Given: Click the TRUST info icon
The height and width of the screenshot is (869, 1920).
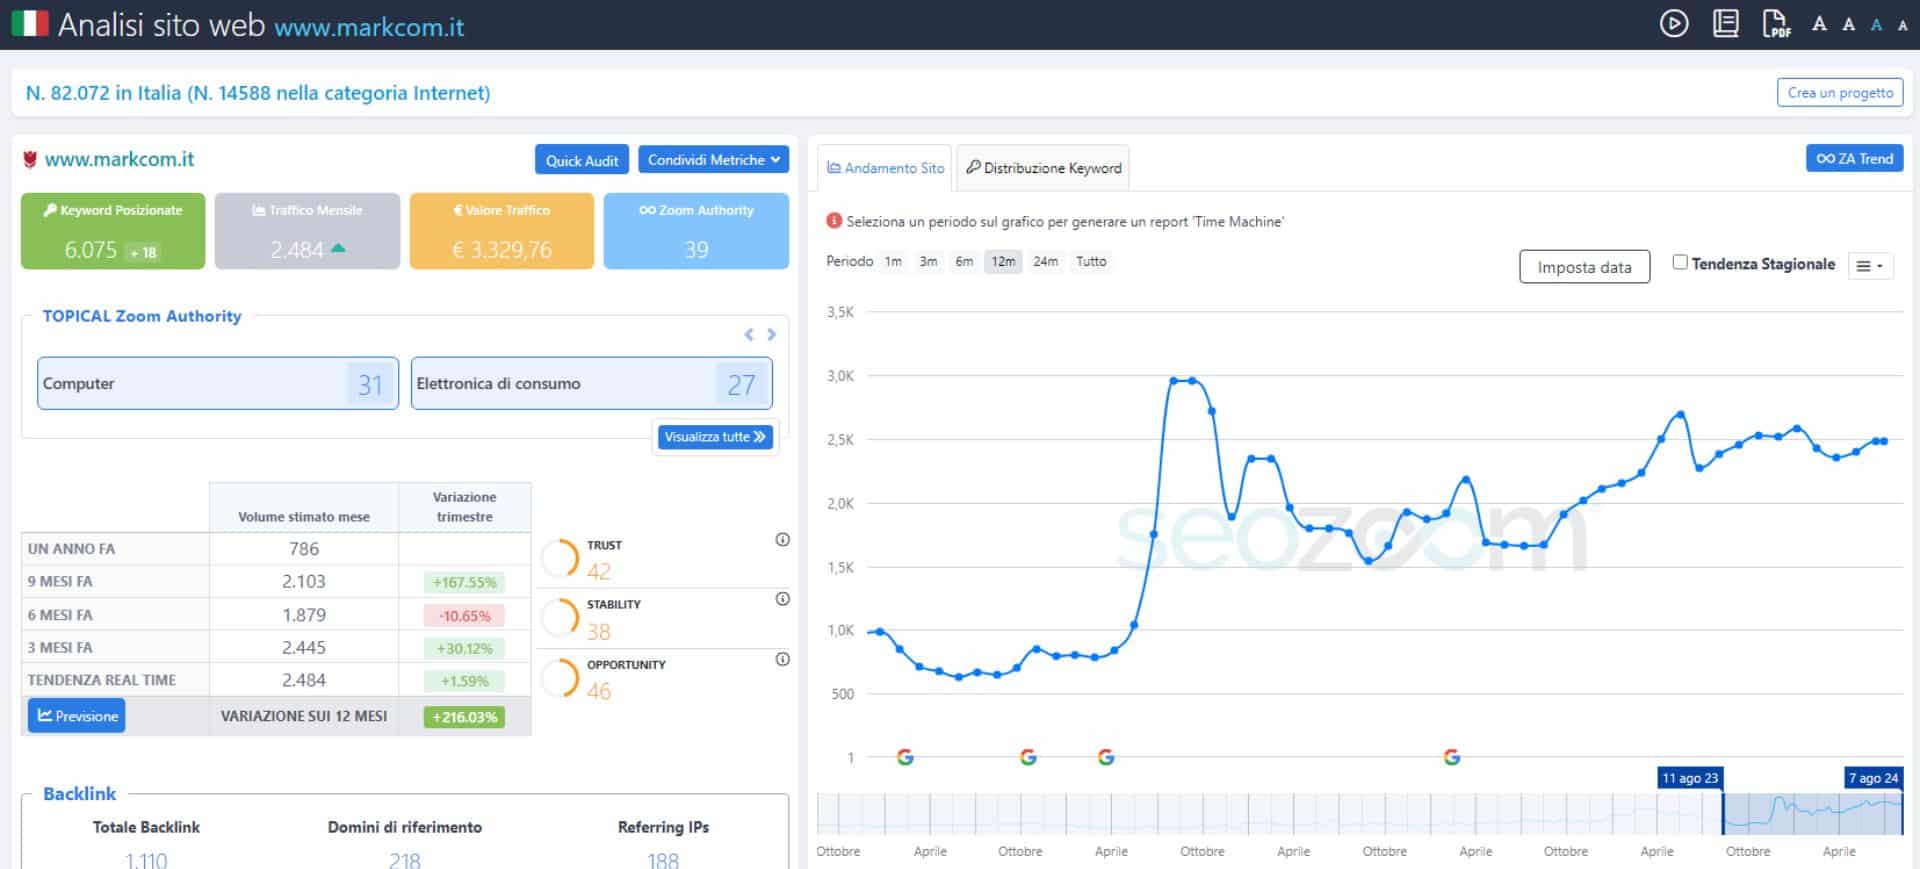Looking at the screenshot, I should (782, 540).
